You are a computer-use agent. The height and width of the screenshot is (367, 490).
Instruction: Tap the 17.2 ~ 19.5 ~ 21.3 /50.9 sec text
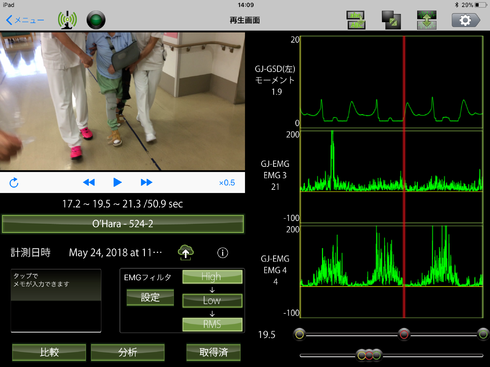click(x=123, y=204)
